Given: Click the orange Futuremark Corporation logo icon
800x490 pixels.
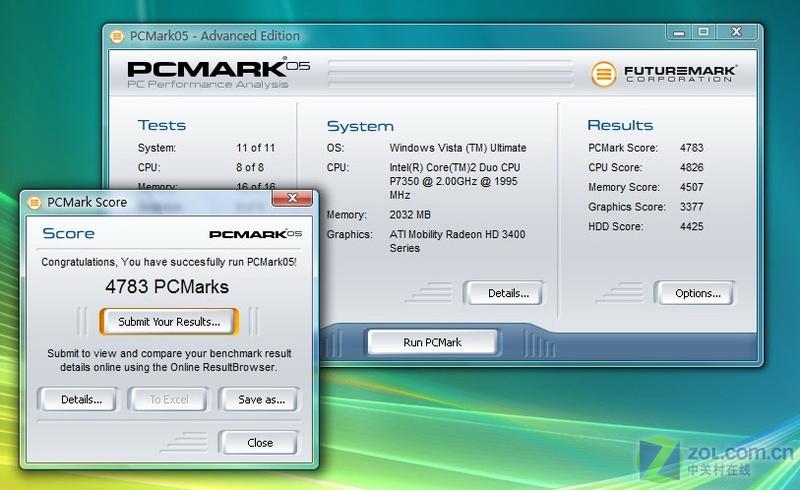Looking at the screenshot, I should pos(604,74).
